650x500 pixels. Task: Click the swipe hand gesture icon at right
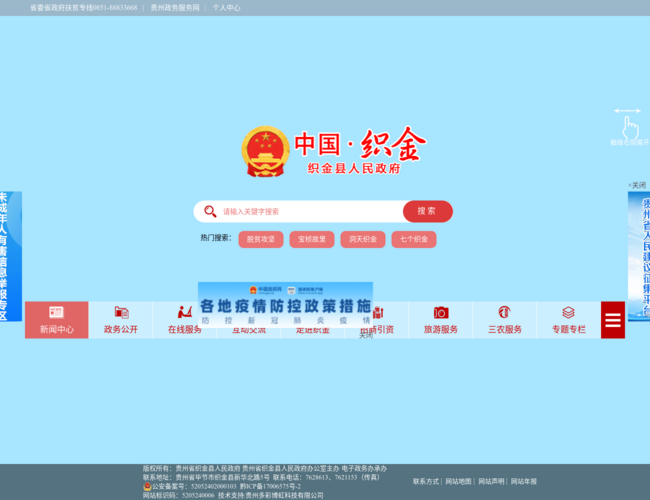[628, 125]
